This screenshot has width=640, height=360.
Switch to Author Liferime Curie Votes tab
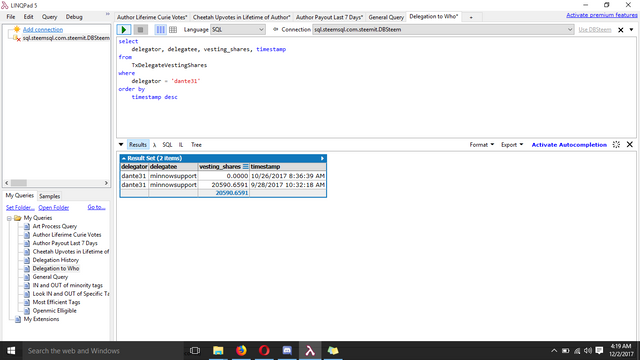[x=152, y=17]
